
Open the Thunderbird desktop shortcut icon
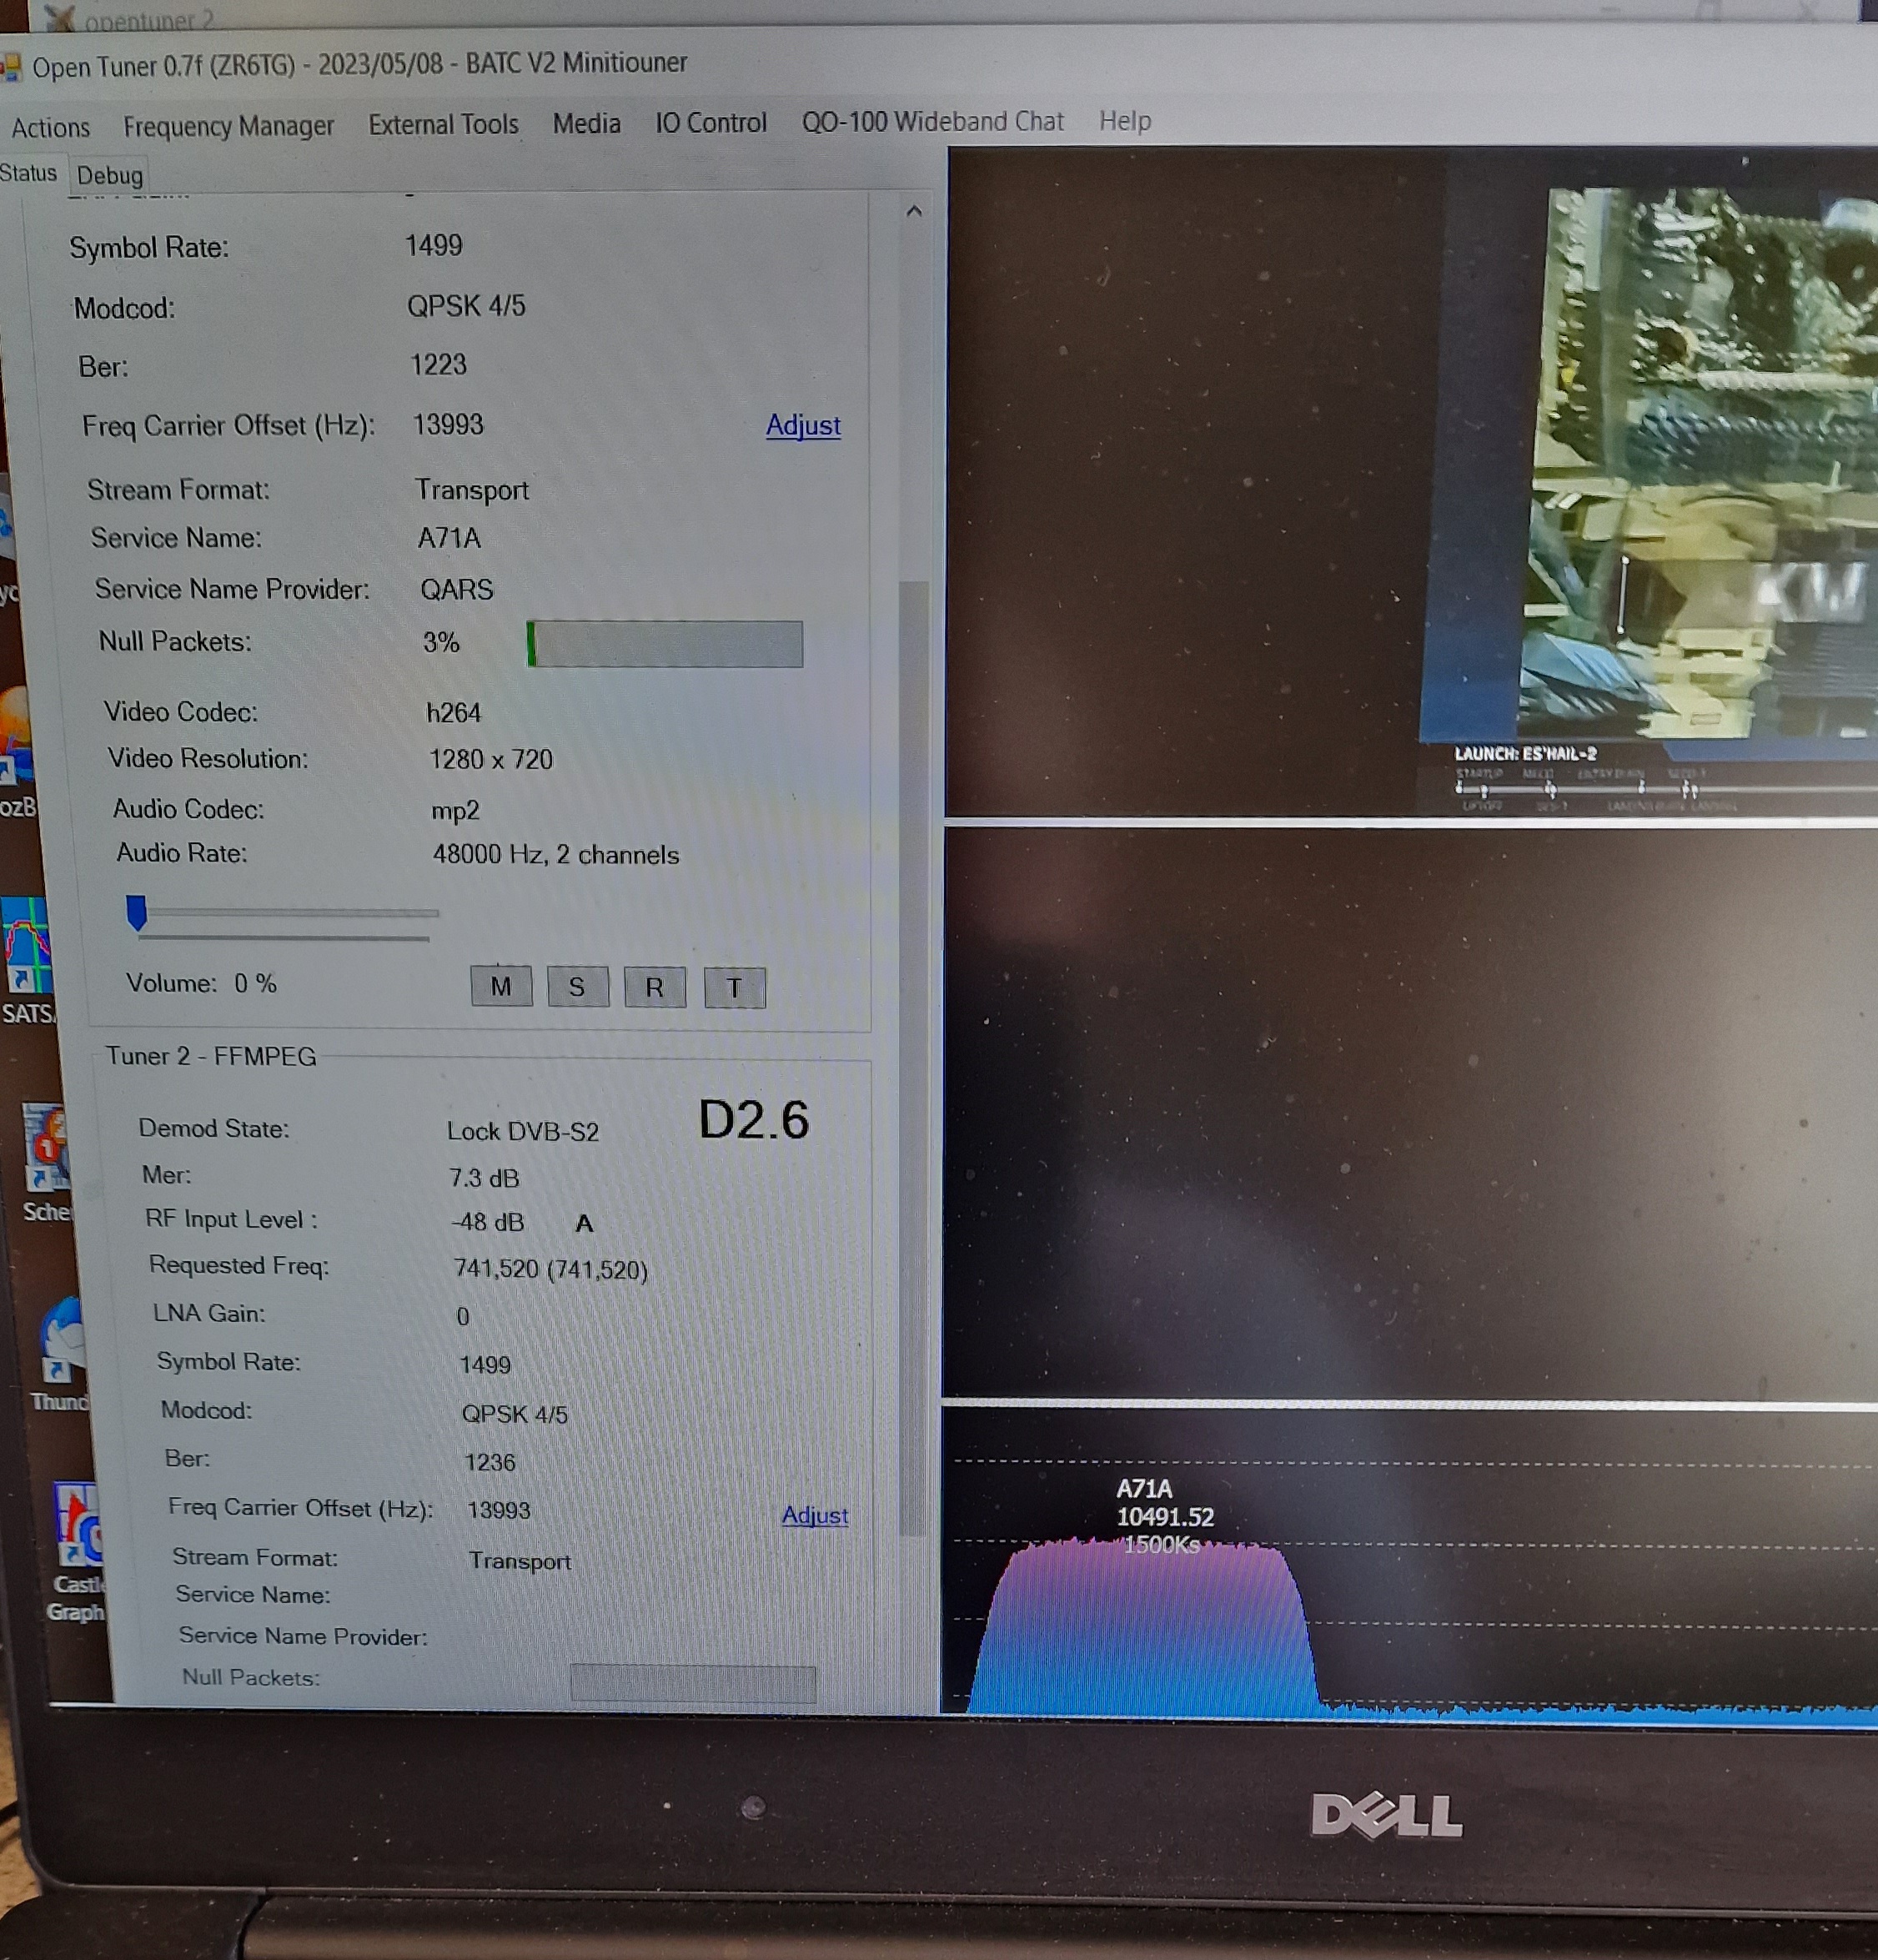click(60, 1355)
